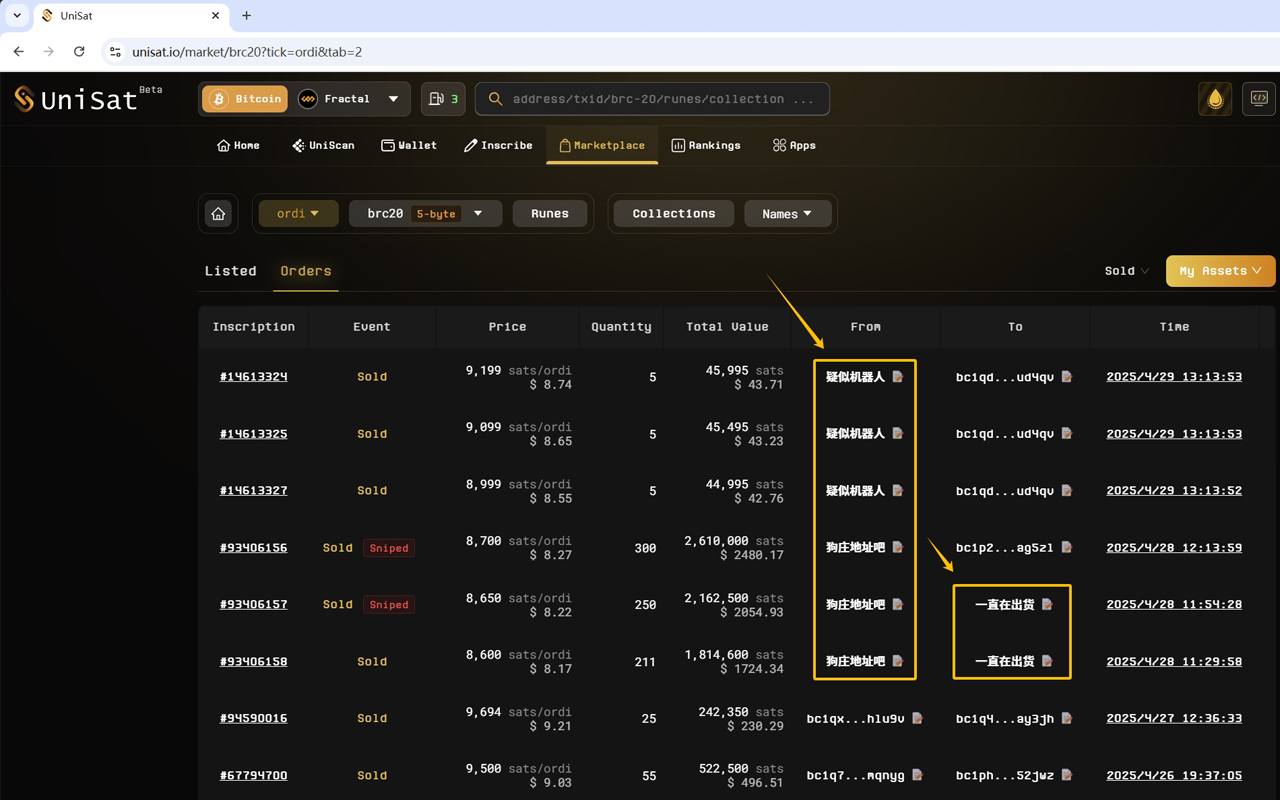This screenshot has height=800, width=1280.
Task: Open the Rankings menu item
Action: pyautogui.click(x=706, y=145)
